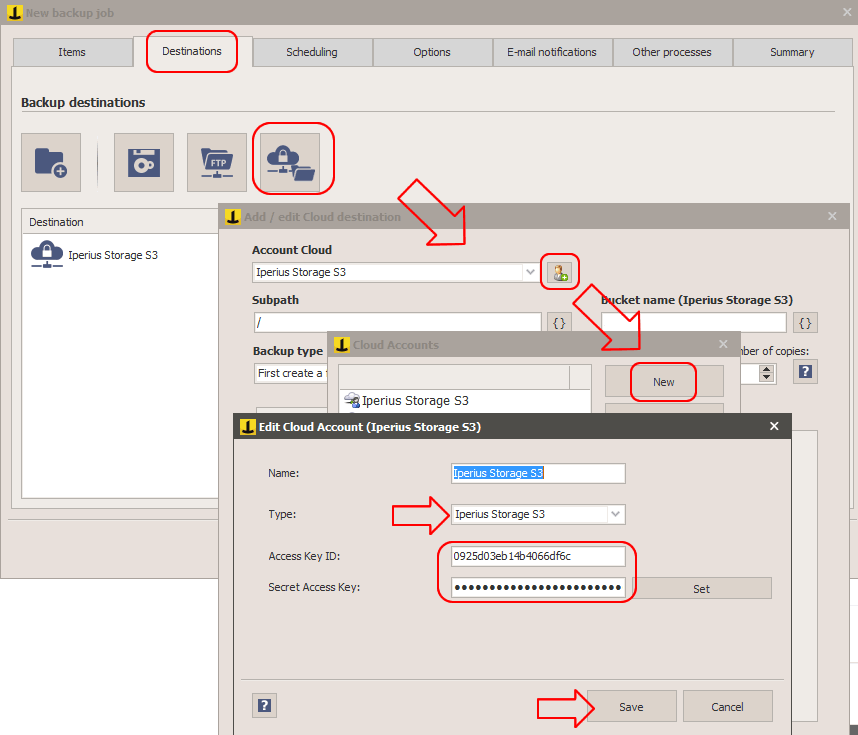This screenshot has height=735, width=858.
Task: Open the variables {} picker next to Subpath
Action: [x=559, y=322]
